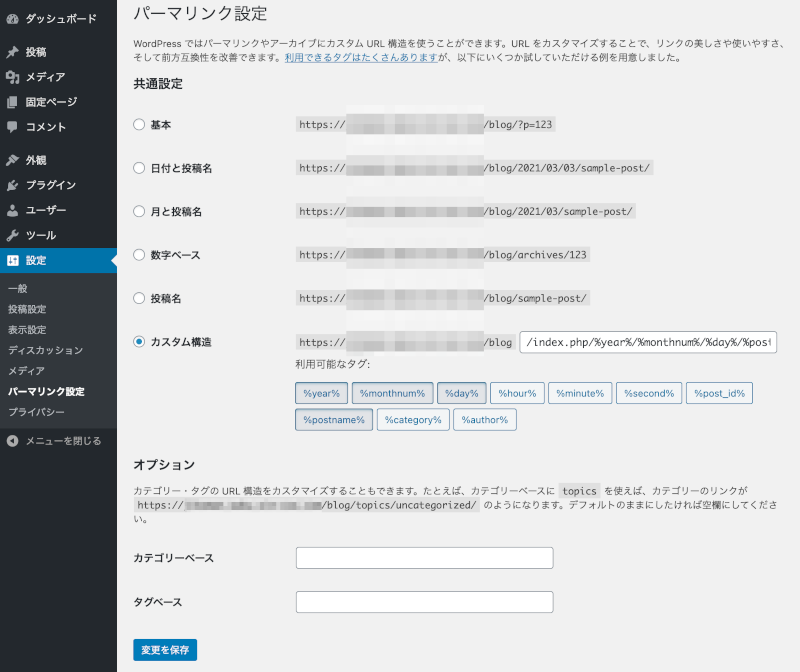Select the 基本 permalink radio option
Viewport: 800px width, 672px height.
(139, 125)
